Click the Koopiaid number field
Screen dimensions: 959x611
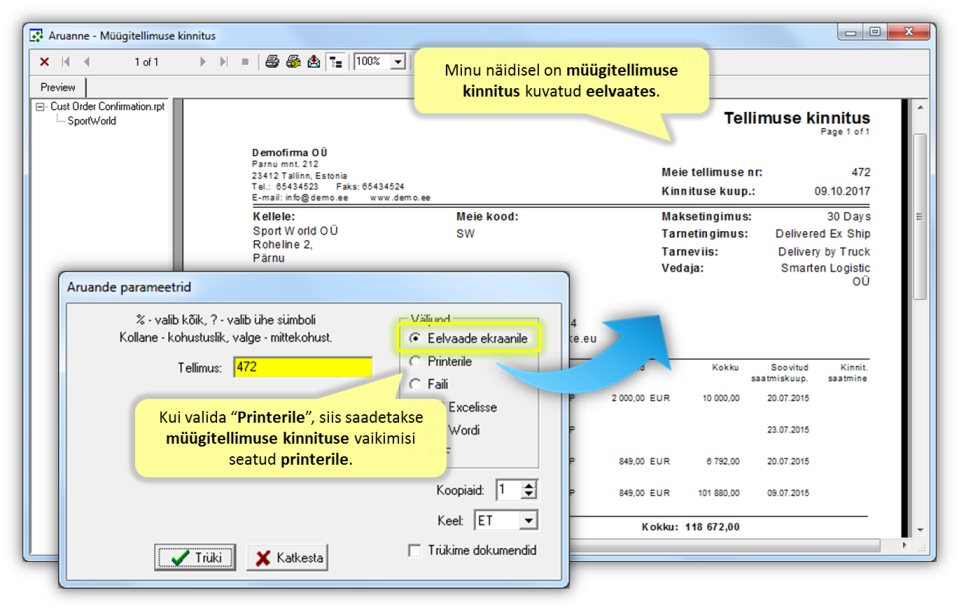point(508,490)
